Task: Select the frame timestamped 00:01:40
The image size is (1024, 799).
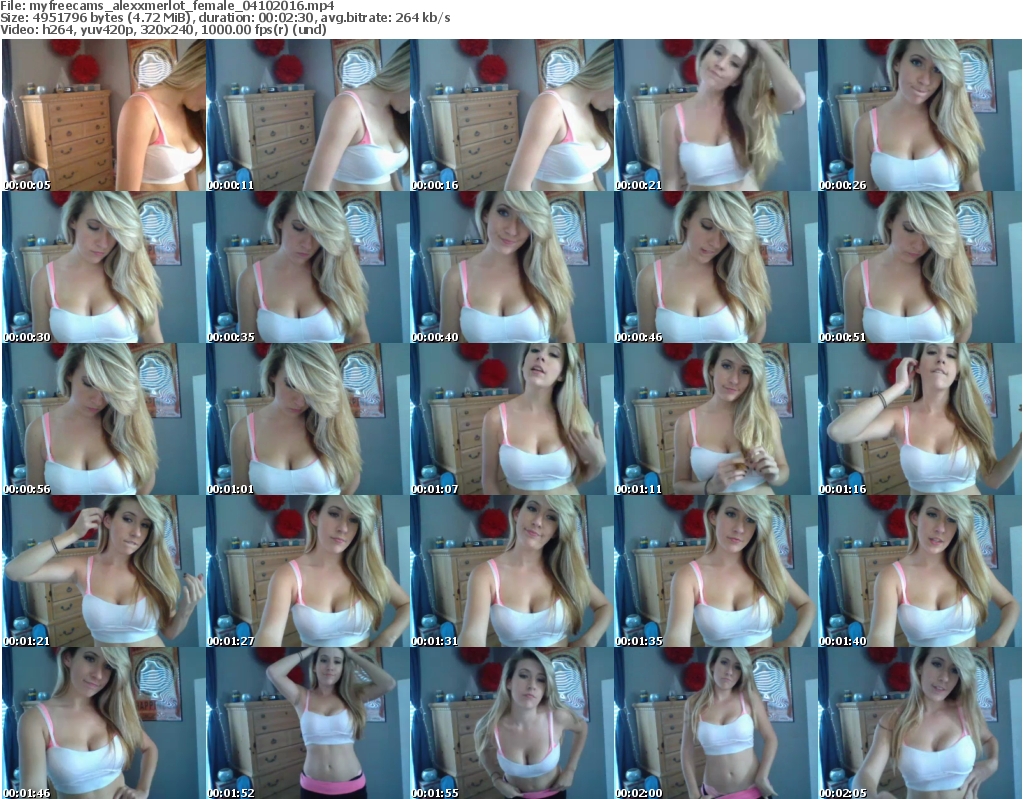Action: [x=919, y=571]
